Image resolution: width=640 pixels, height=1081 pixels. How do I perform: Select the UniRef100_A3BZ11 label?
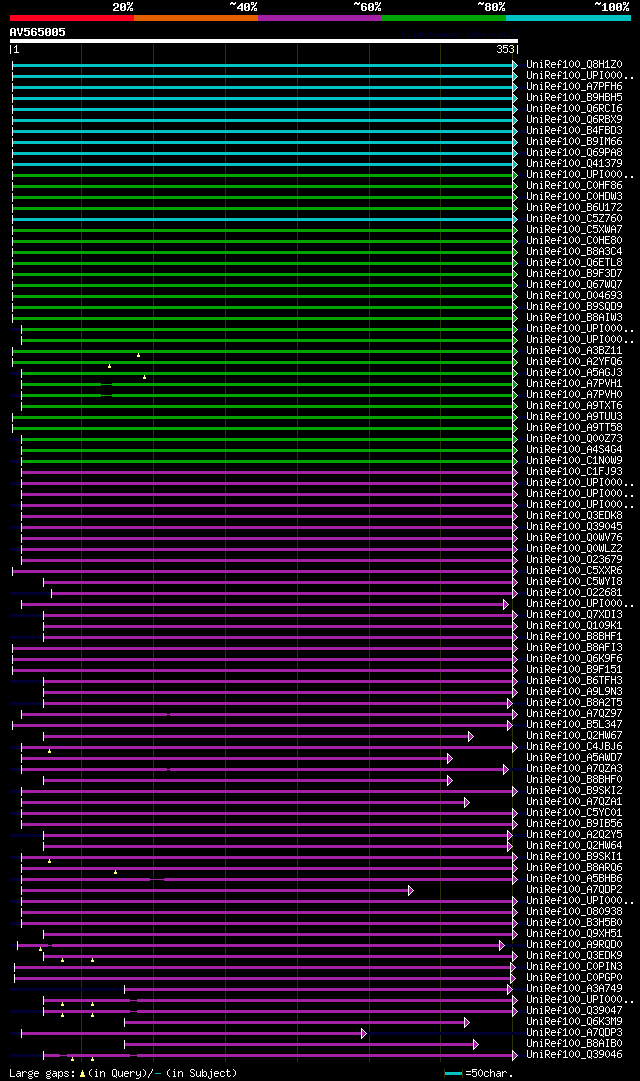pyautogui.click(x=574, y=352)
